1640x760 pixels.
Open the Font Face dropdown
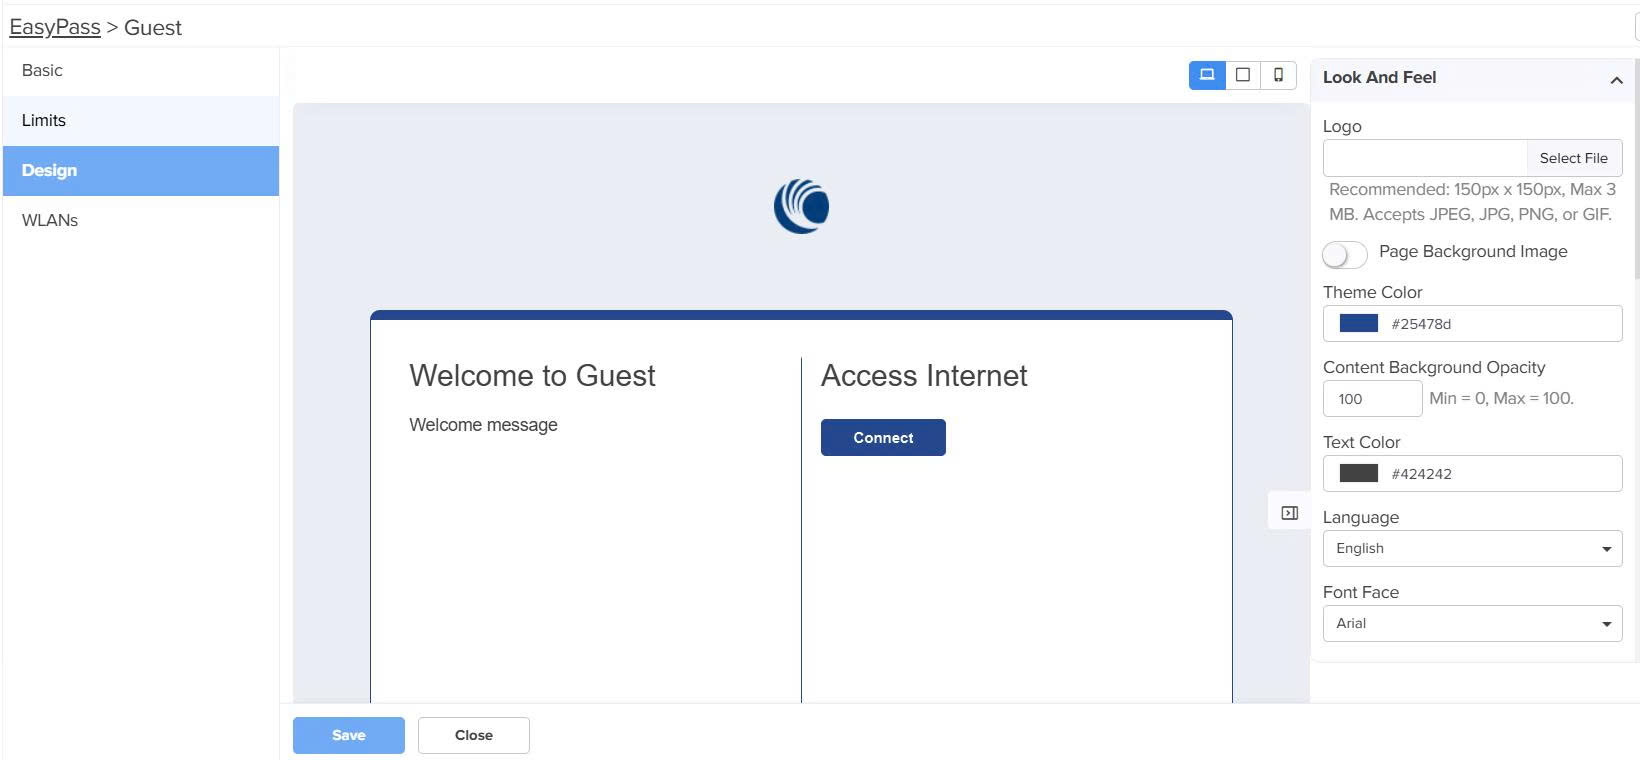pyautogui.click(x=1472, y=624)
